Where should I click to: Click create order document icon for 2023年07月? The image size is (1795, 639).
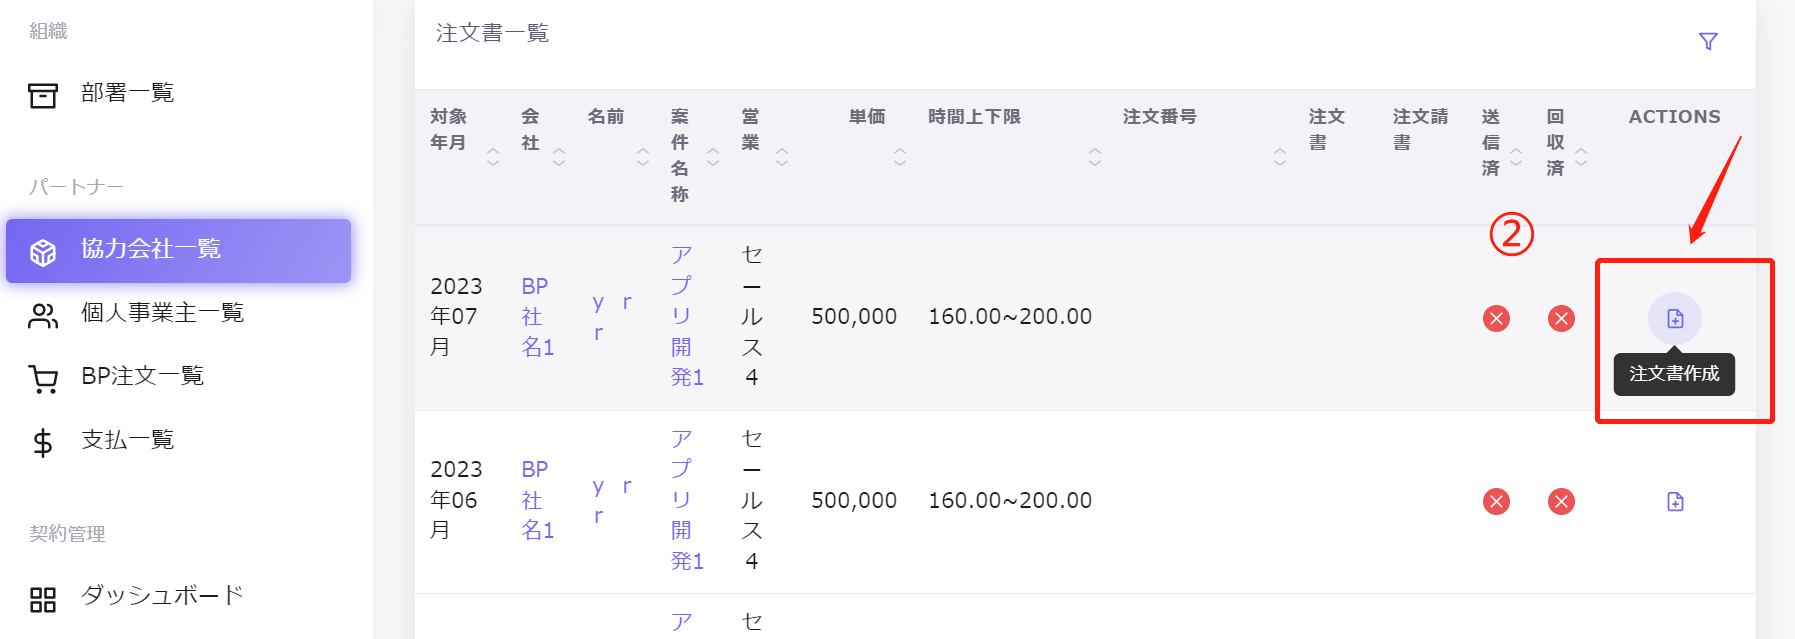click(1675, 318)
